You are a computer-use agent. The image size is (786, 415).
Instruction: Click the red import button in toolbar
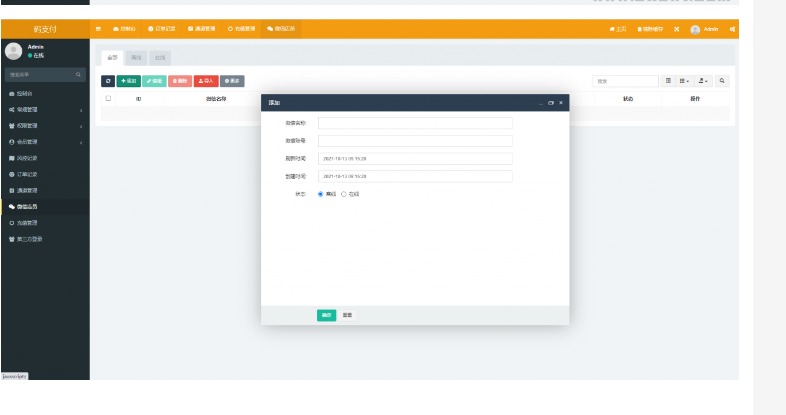click(206, 81)
